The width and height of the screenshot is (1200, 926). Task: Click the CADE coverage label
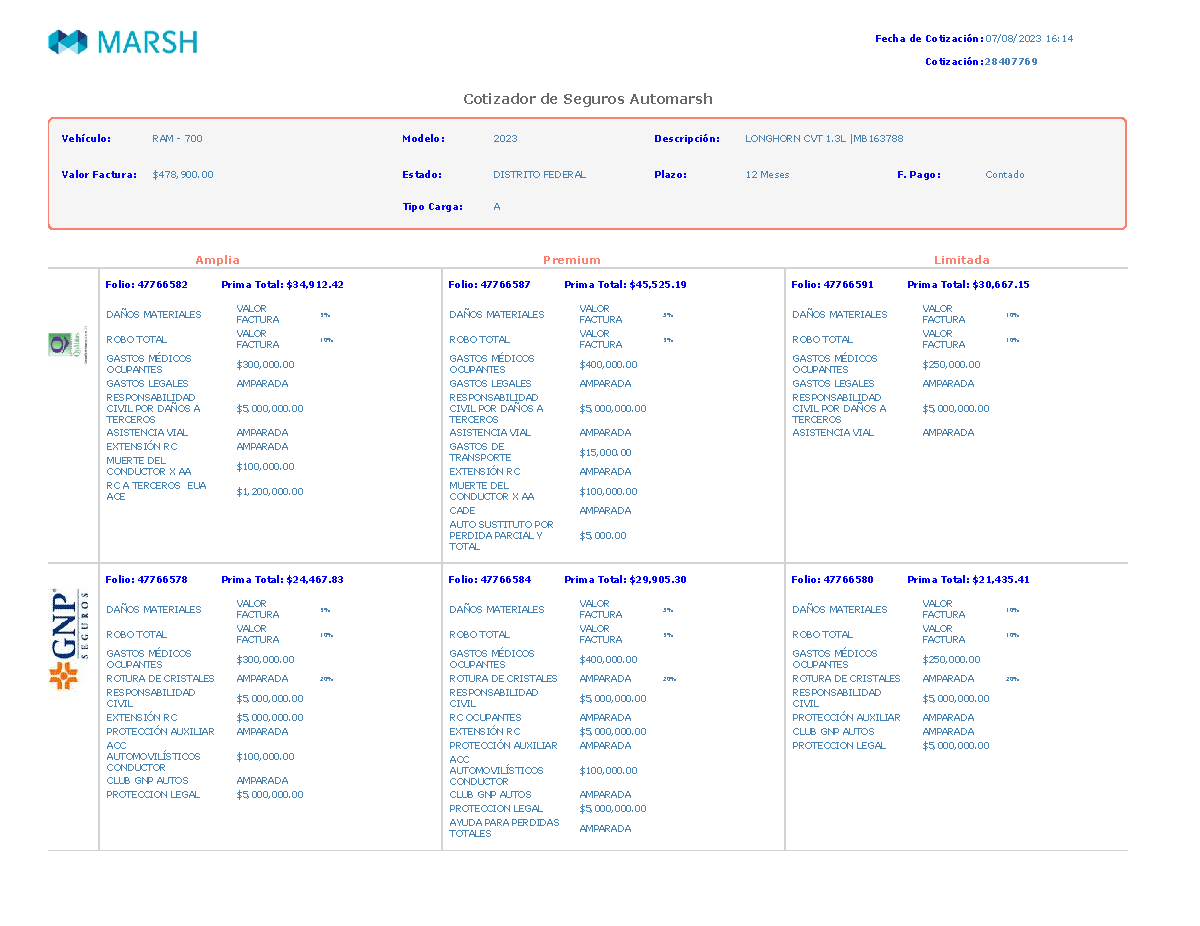click(462, 511)
